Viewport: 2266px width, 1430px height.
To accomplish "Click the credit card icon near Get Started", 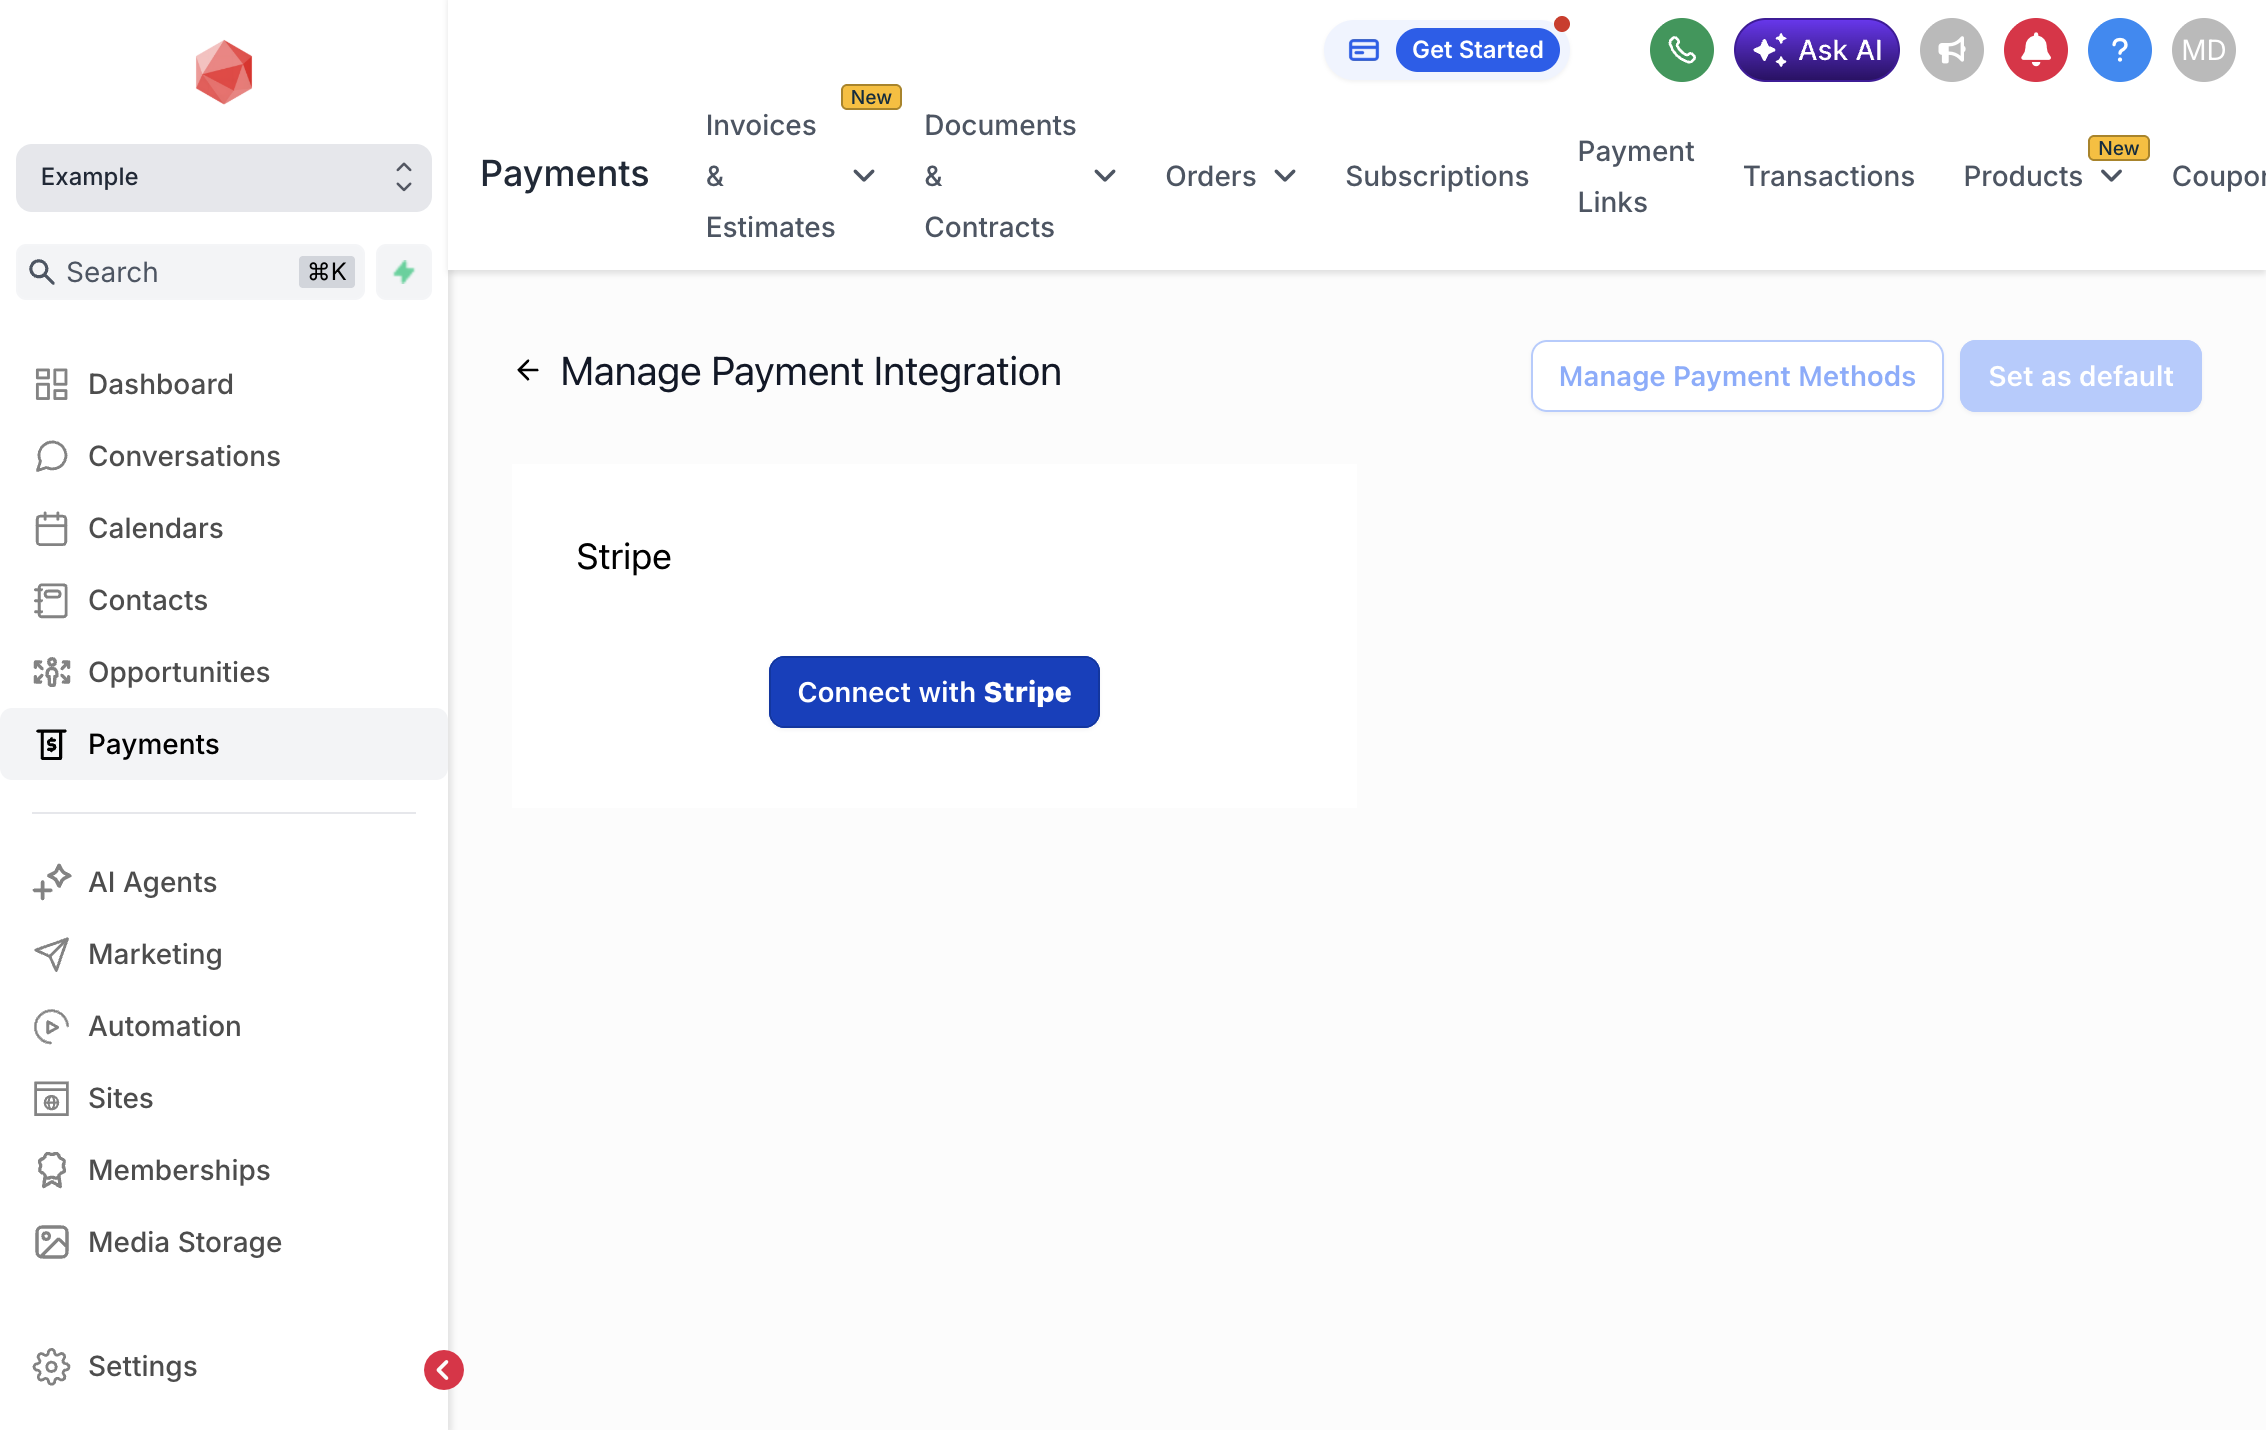I will tap(1364, 50).
